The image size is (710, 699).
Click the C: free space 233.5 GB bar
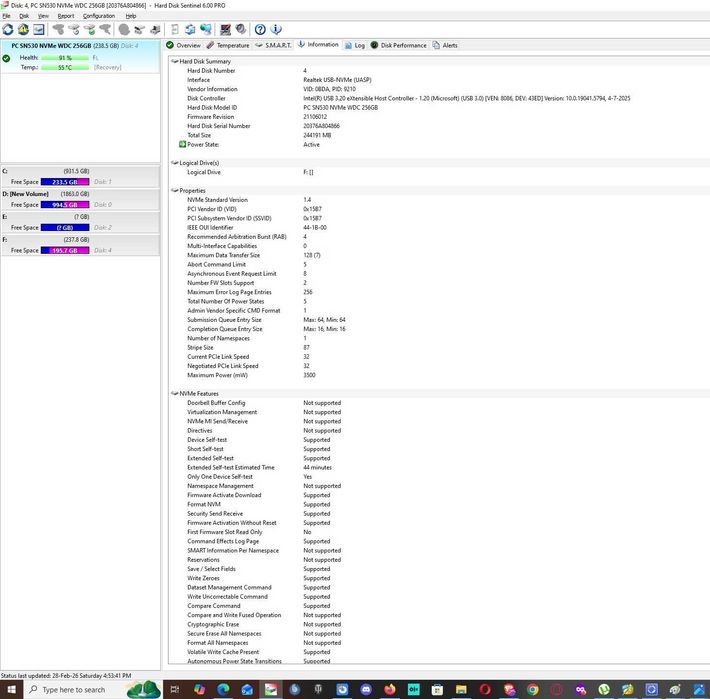click(x=65, y=182)
